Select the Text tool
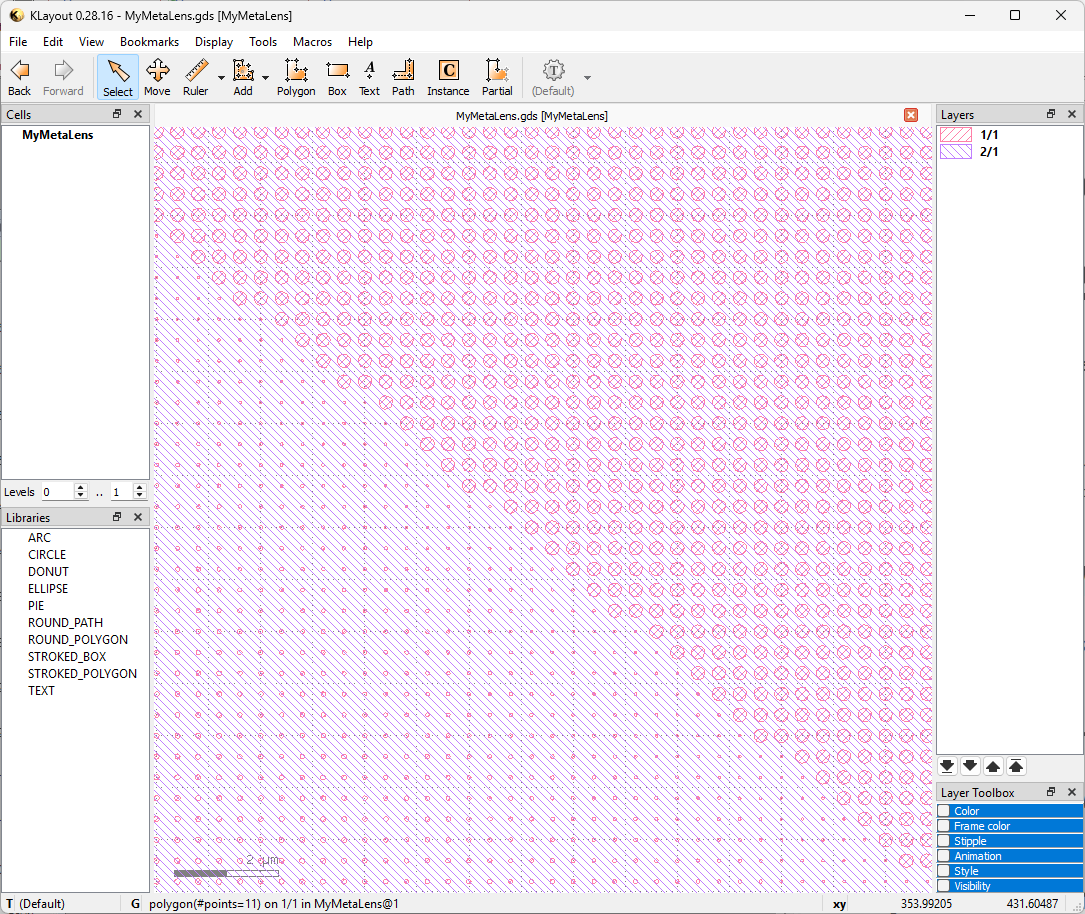1085x914 pixels. (369, 77)
